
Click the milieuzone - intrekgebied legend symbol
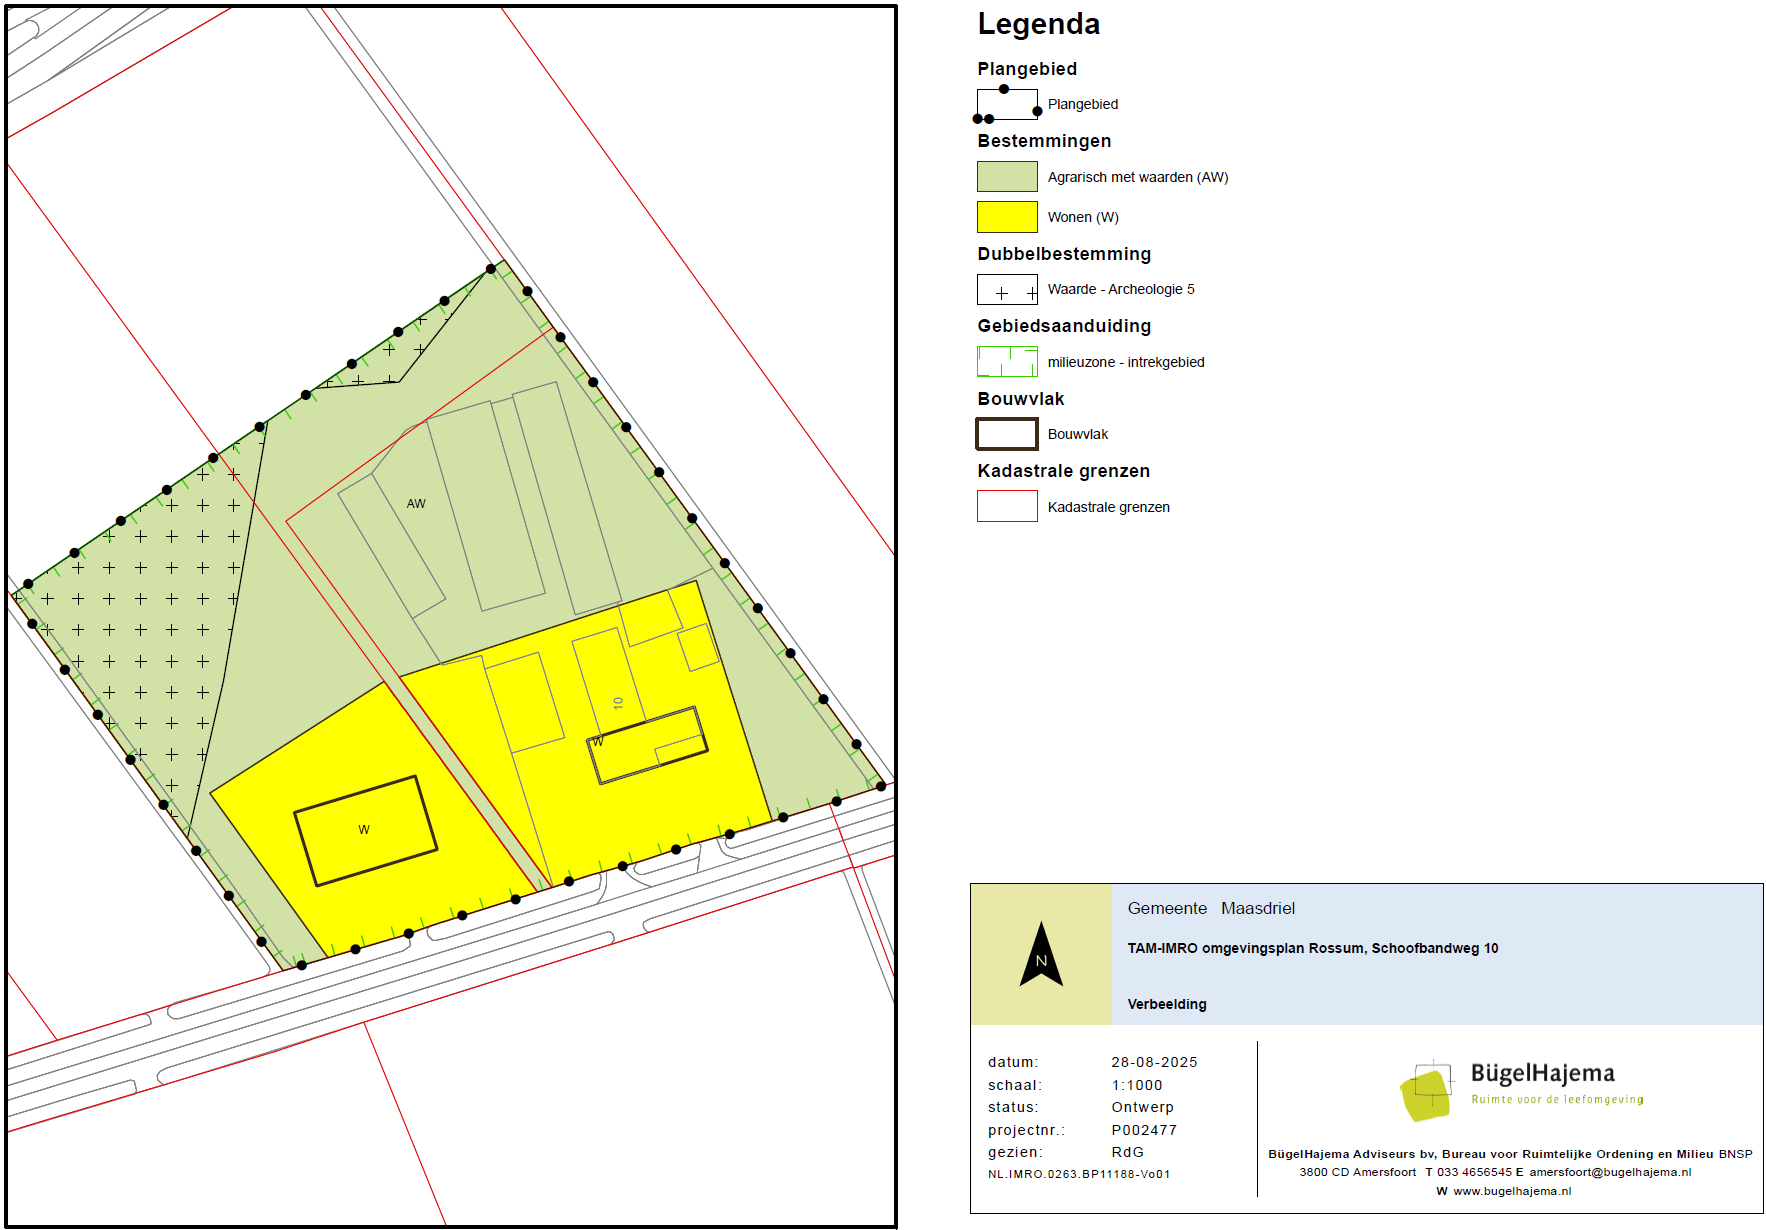(x=1007, y=362)
